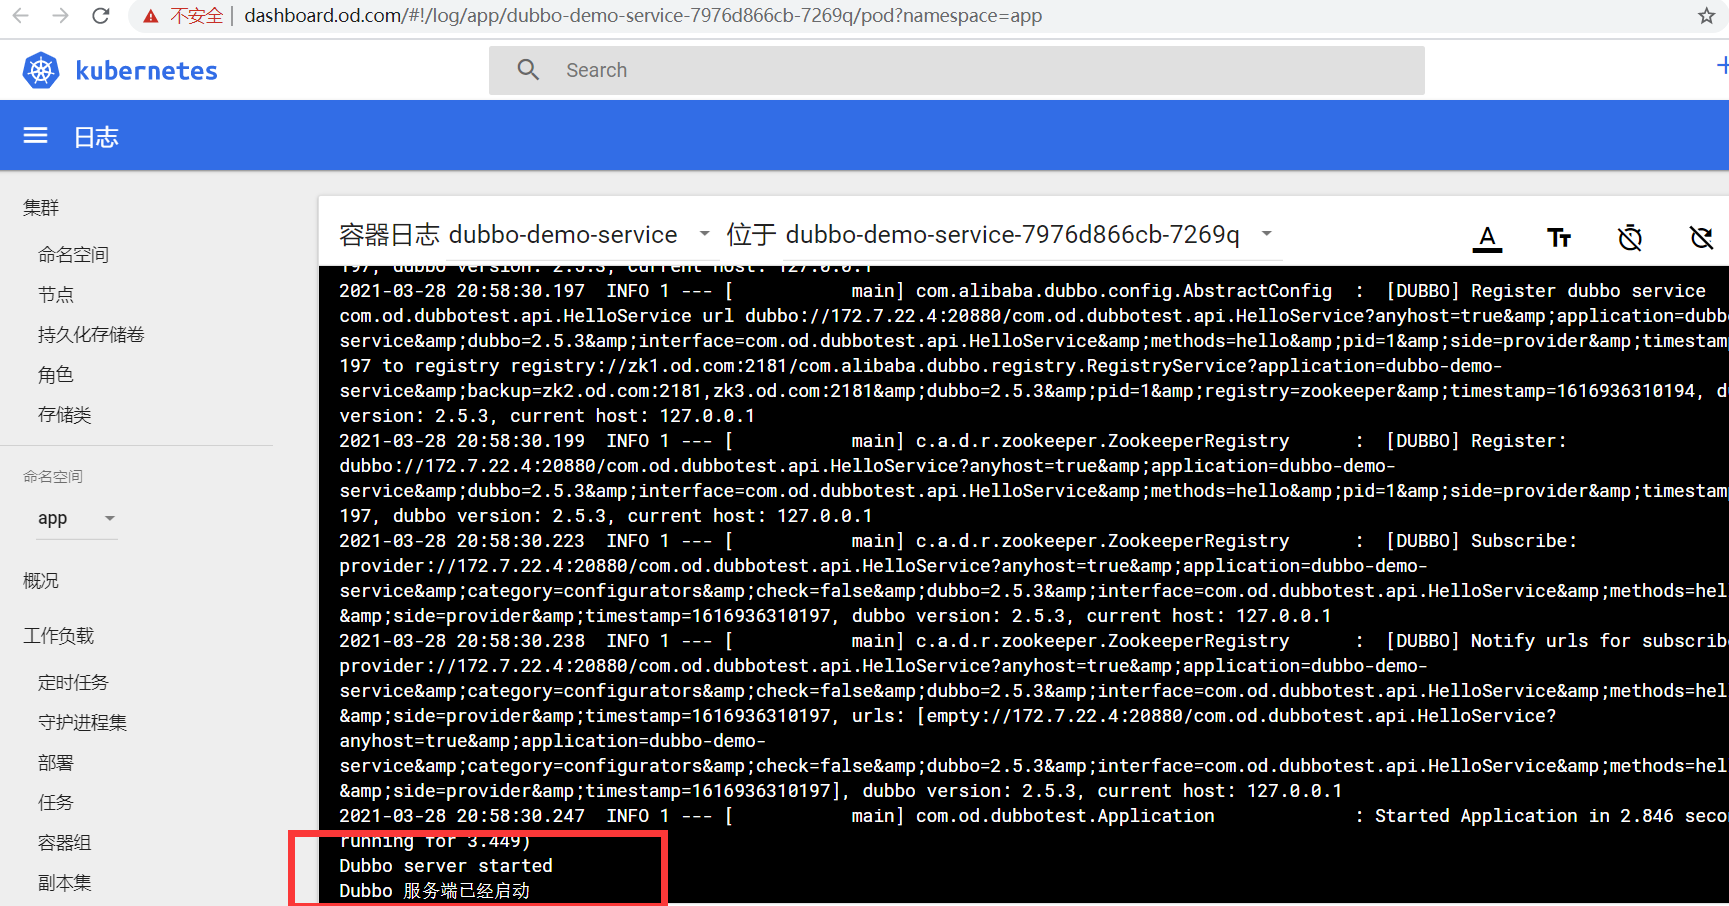1729x906 pixels.
Task: Click the Kubernetes brand name link
Action: click(x=146, y=70)
